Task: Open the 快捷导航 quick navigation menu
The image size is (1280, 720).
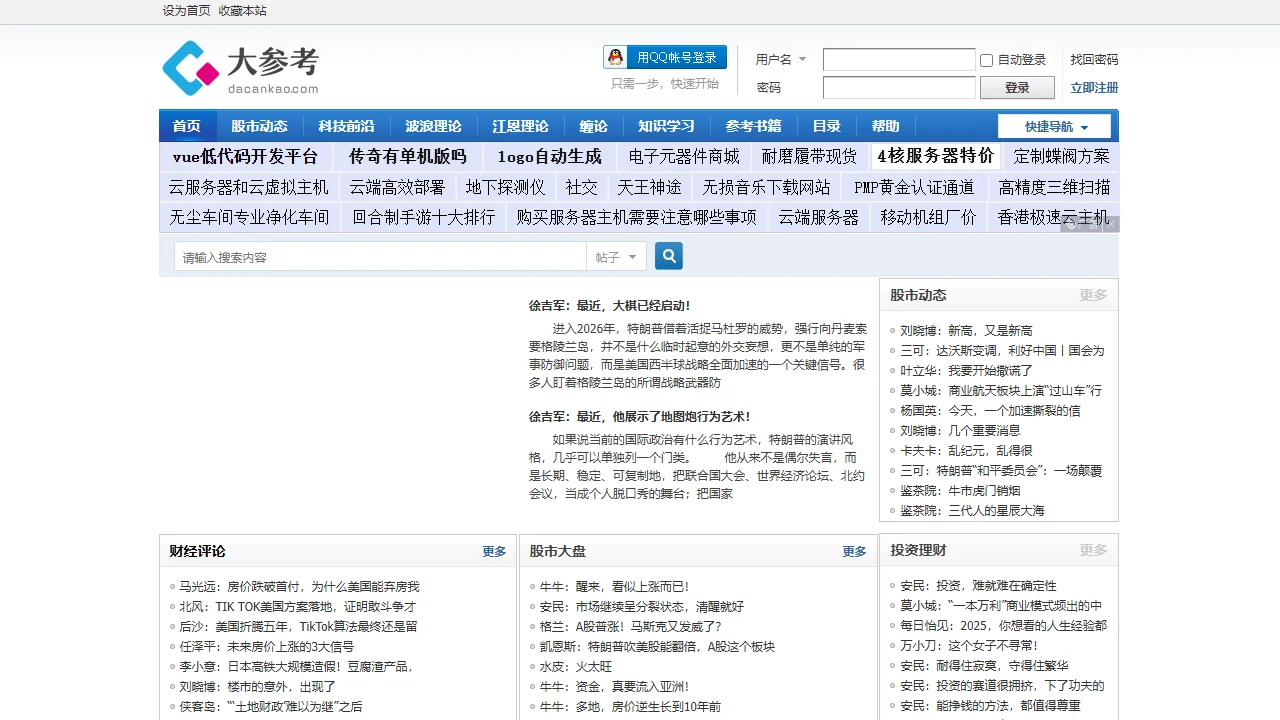Action: coord(1054,126)
